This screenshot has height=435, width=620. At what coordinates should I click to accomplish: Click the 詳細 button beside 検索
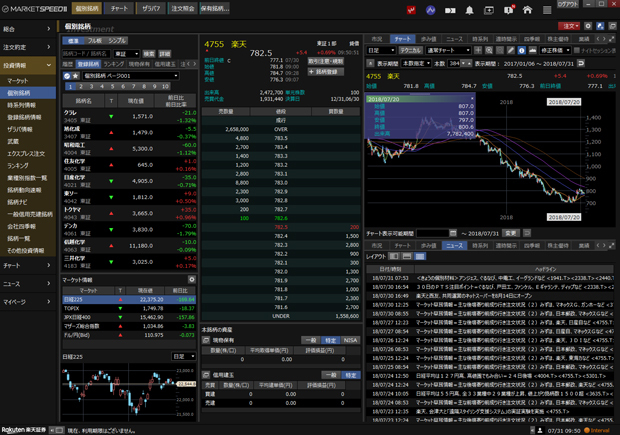164,54
